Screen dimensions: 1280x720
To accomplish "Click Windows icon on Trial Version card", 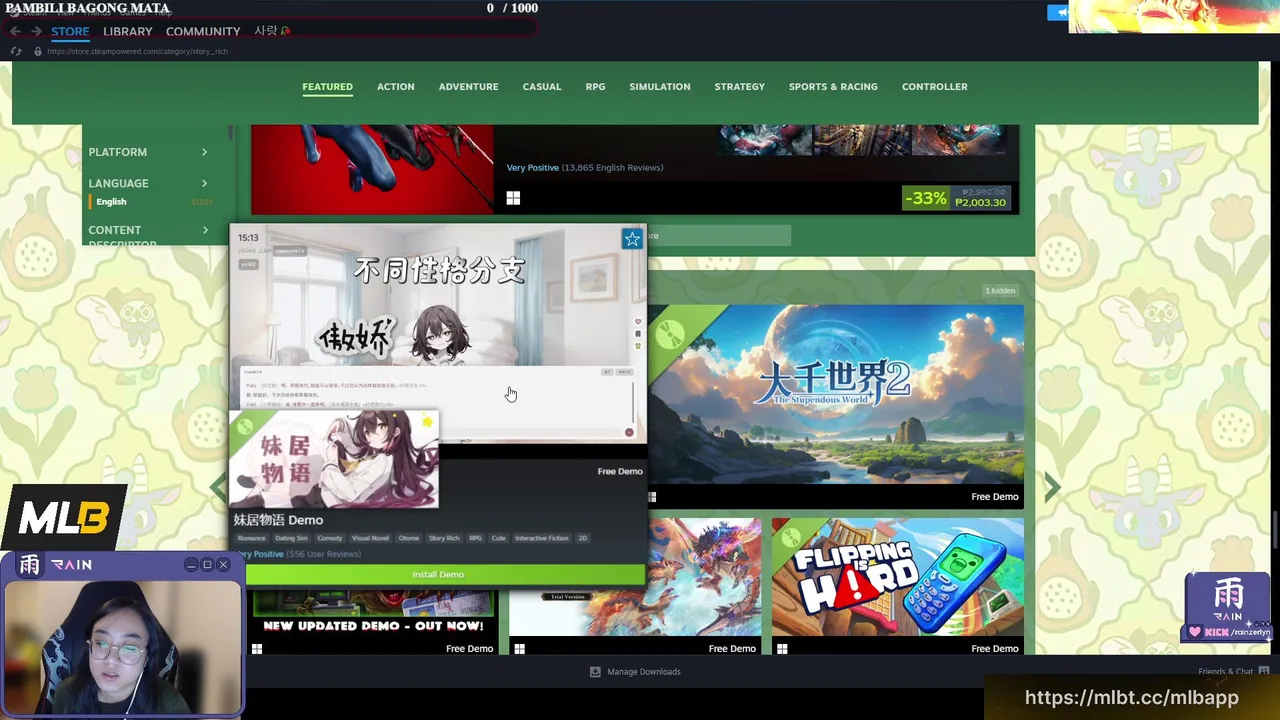I will pyautogui.click(x=519, y=649).
